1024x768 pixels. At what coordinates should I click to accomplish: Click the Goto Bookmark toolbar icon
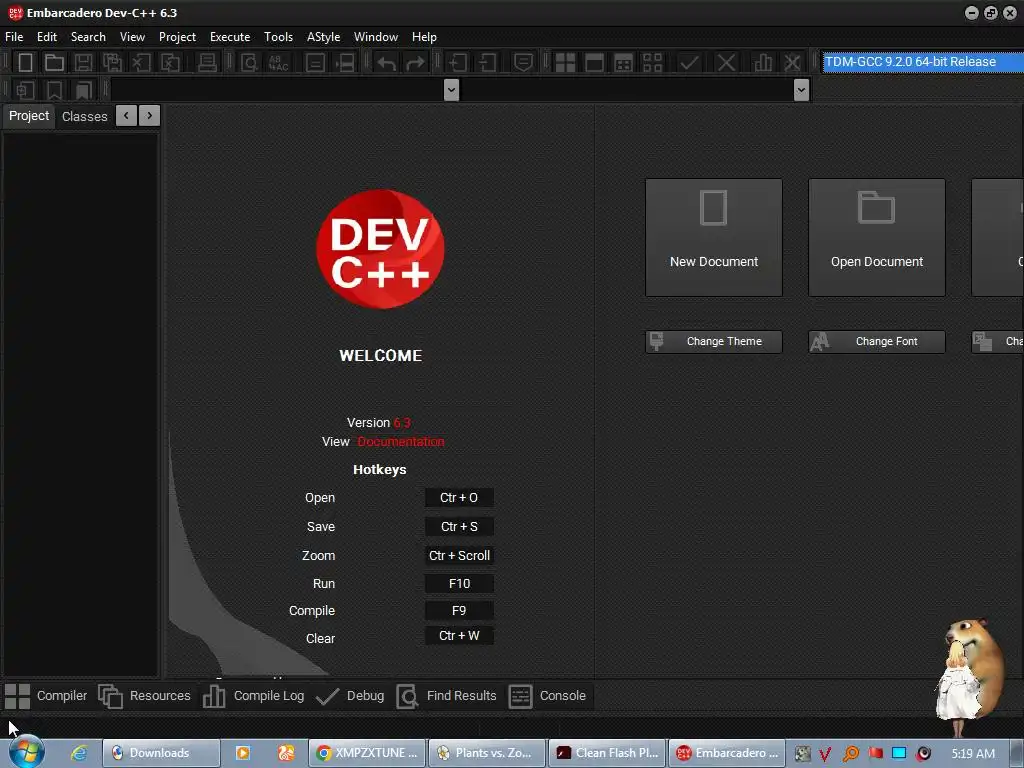click(x=84, y=90)
